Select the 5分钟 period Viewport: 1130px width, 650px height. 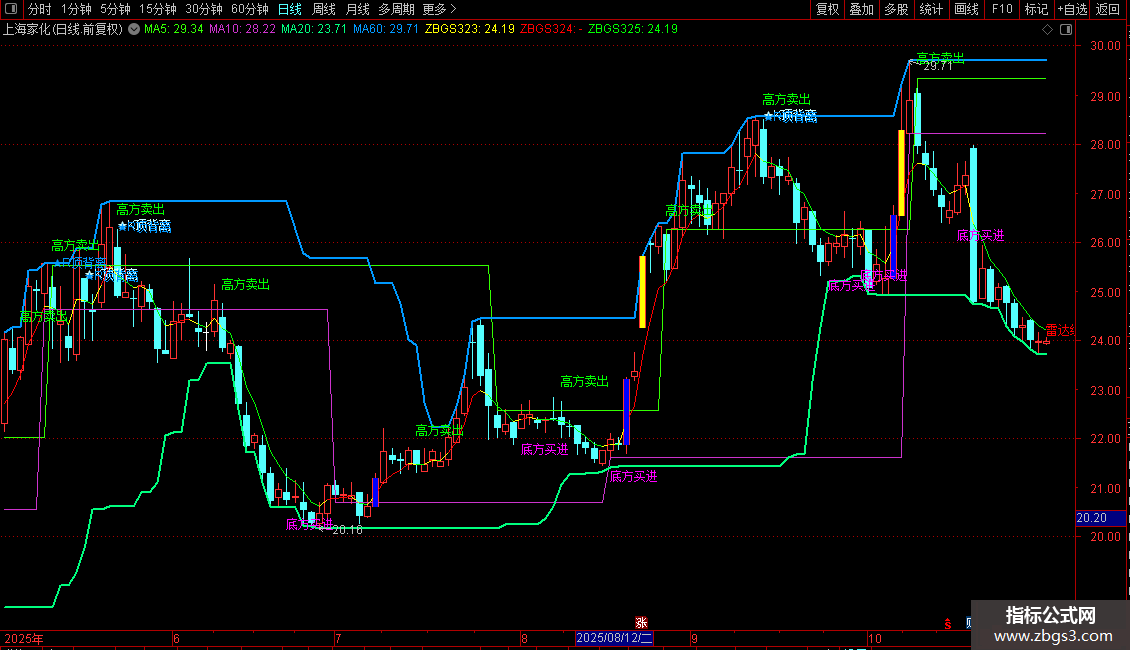[115, 9]
